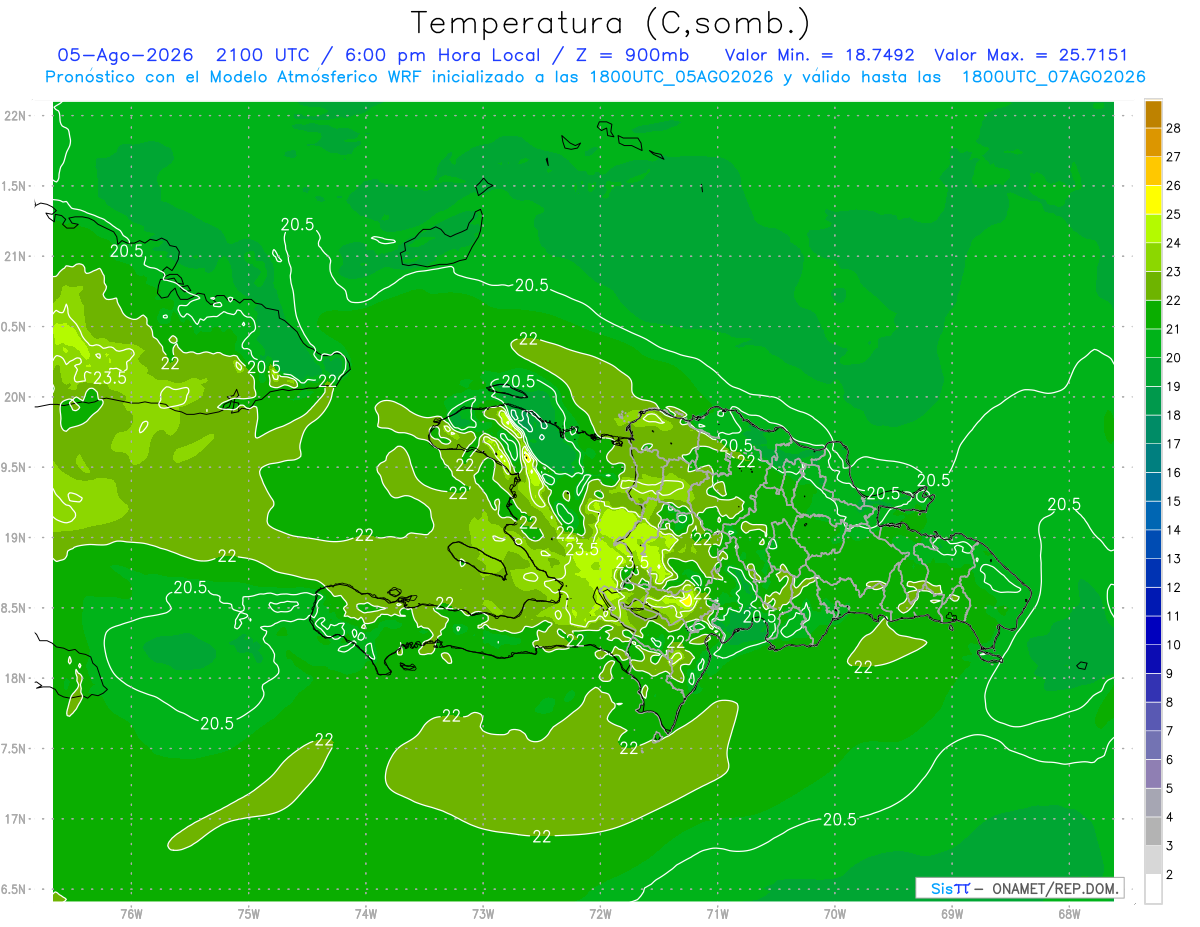Viewport: 1200px width, 927px height.
Task: Pick the lime swatch between 24 and 25
Action: [x=1153, y=228]
